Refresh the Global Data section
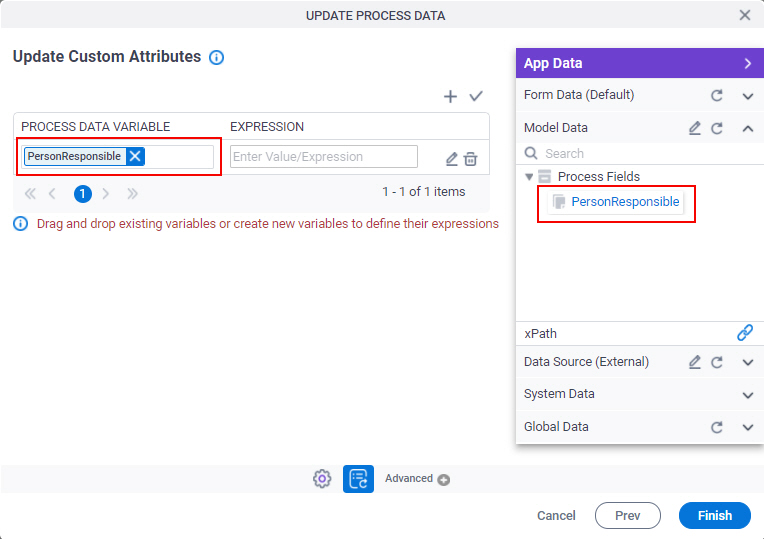This screenshot has height=539, width=764. click(x=717, y=427)
